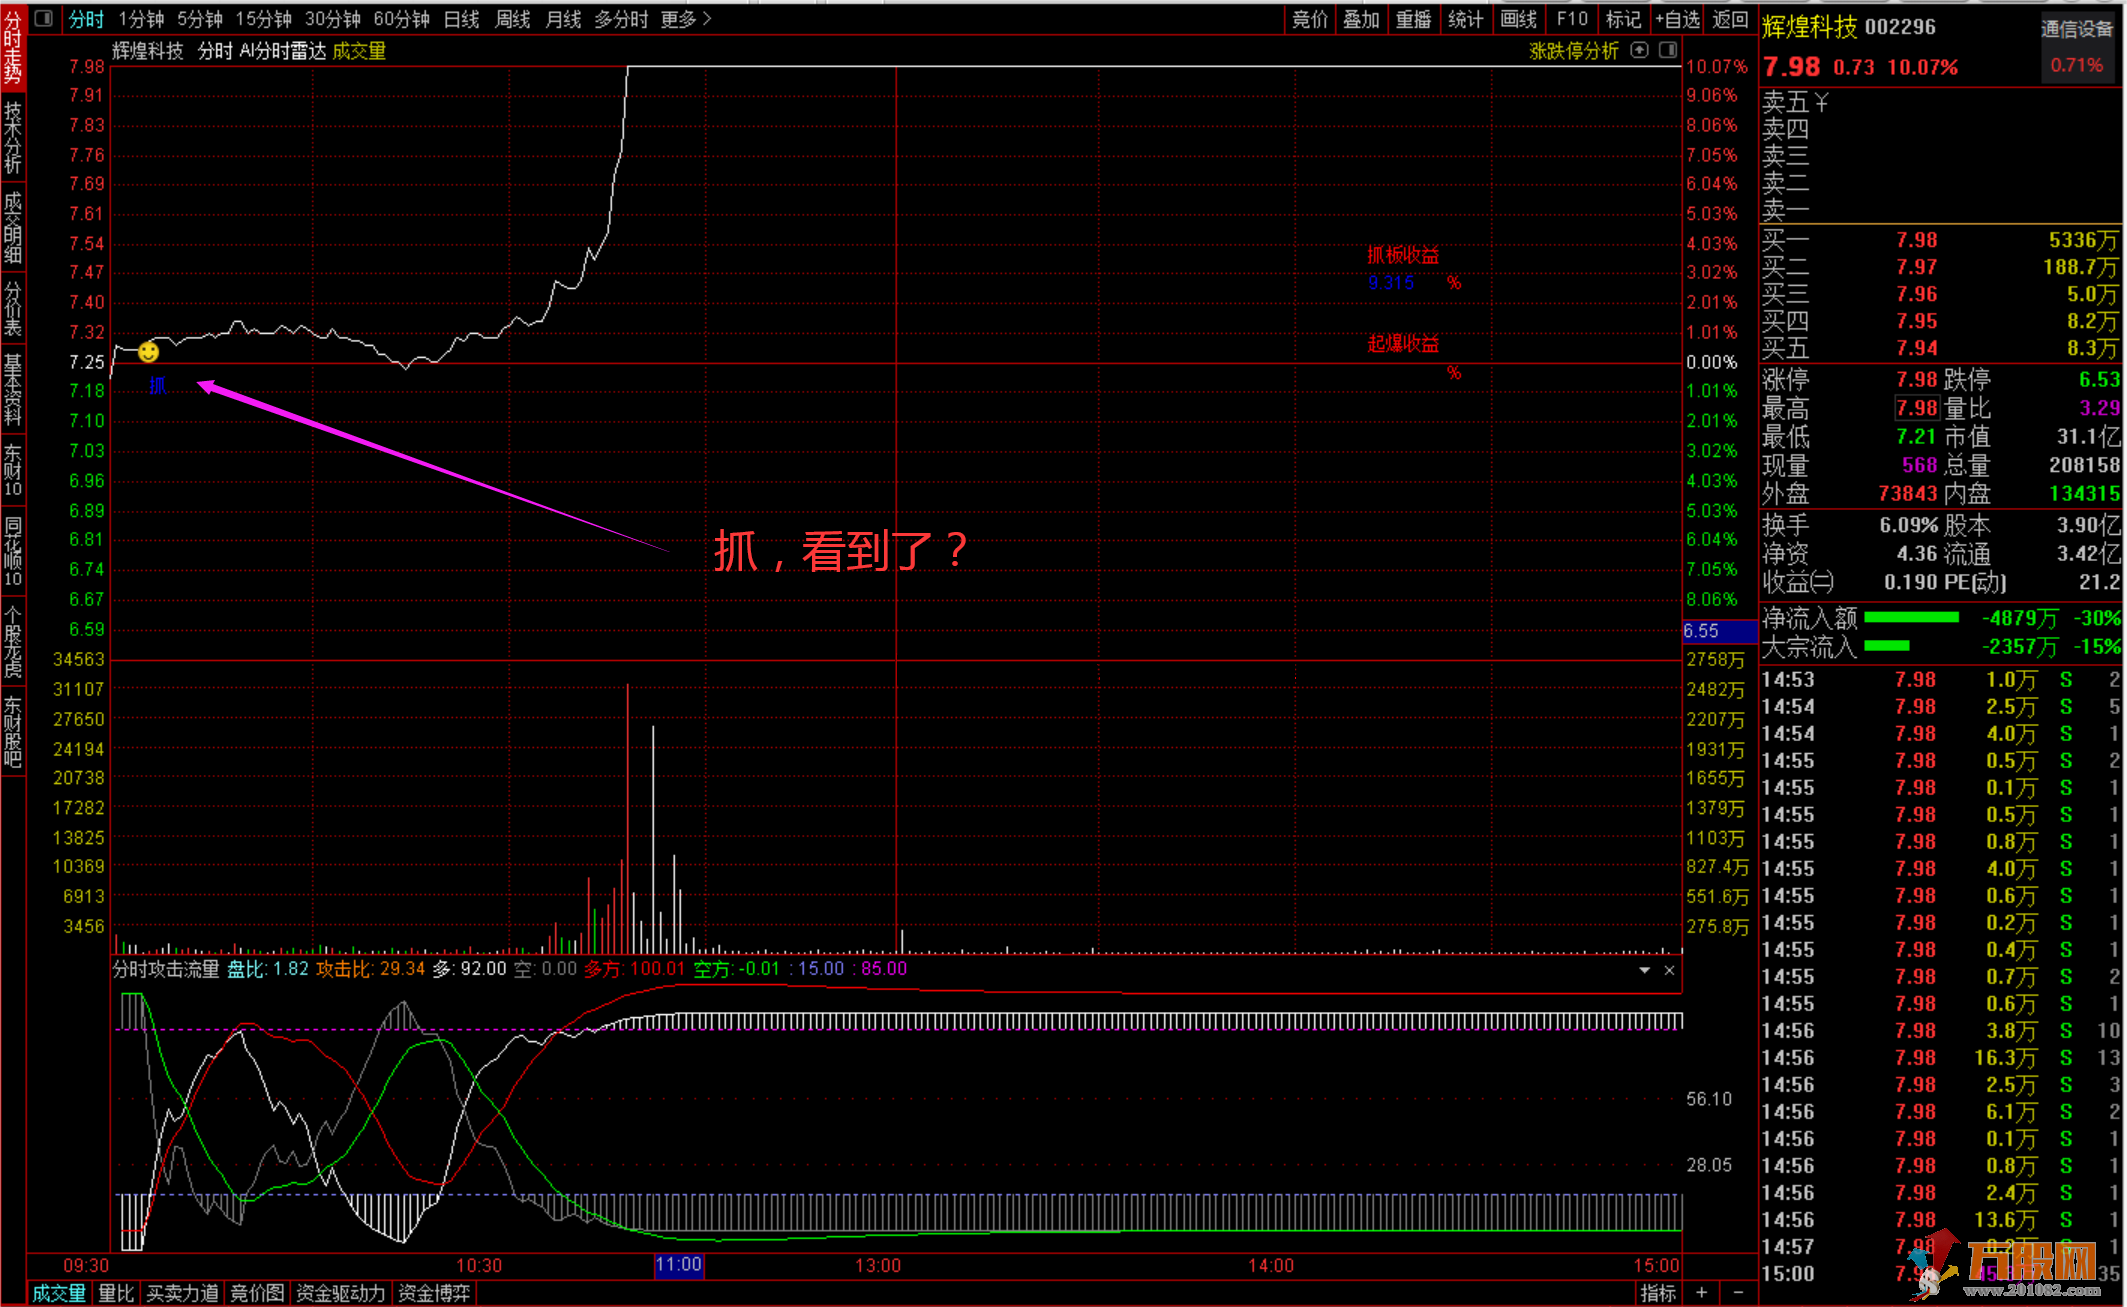Click the 重播 replay button
The image size is (2127, 1307).
(x=1413, y=19)
